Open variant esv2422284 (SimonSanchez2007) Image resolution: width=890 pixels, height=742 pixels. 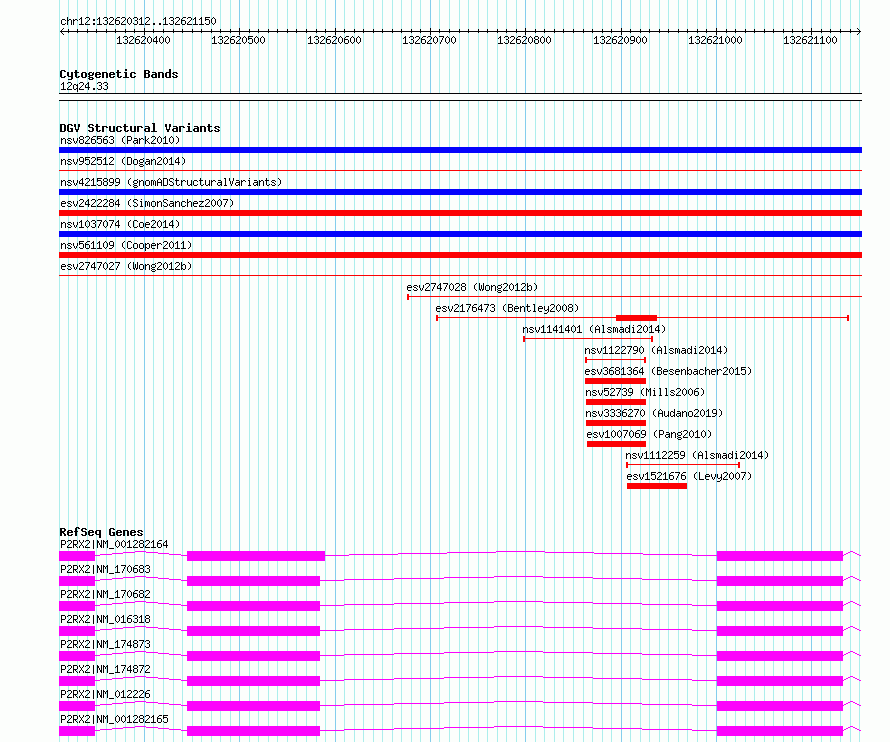(x=147, y=203)
